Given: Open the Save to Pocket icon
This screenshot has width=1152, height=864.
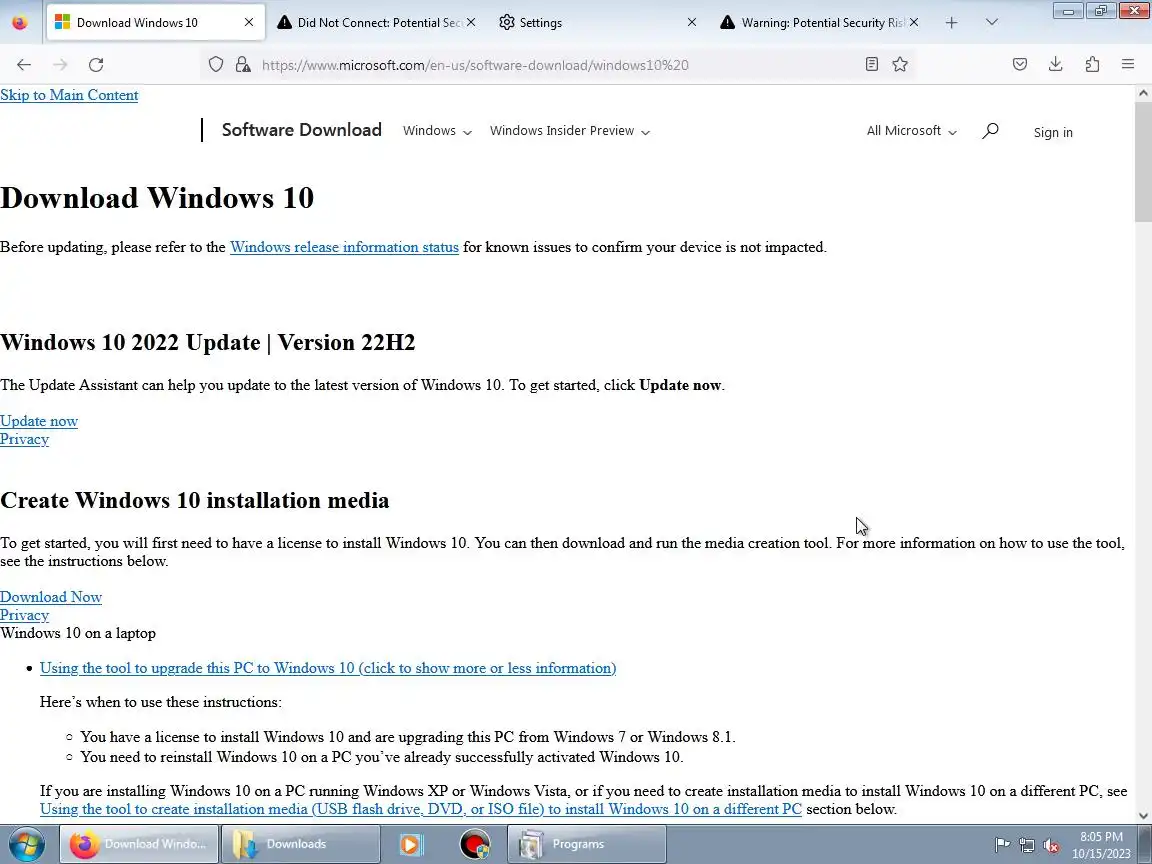Looking at the screenshot, I should 1020,65.
